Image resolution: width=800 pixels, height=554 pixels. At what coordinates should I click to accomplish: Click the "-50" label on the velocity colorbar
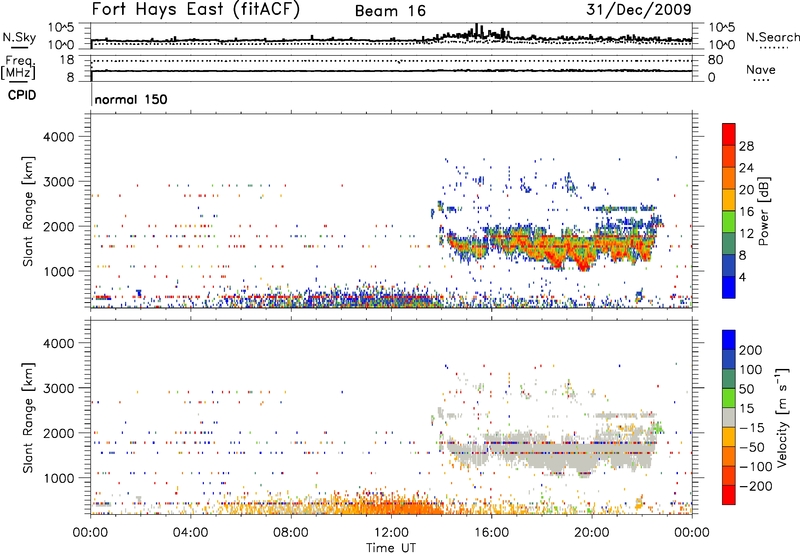tap(752, 447)
